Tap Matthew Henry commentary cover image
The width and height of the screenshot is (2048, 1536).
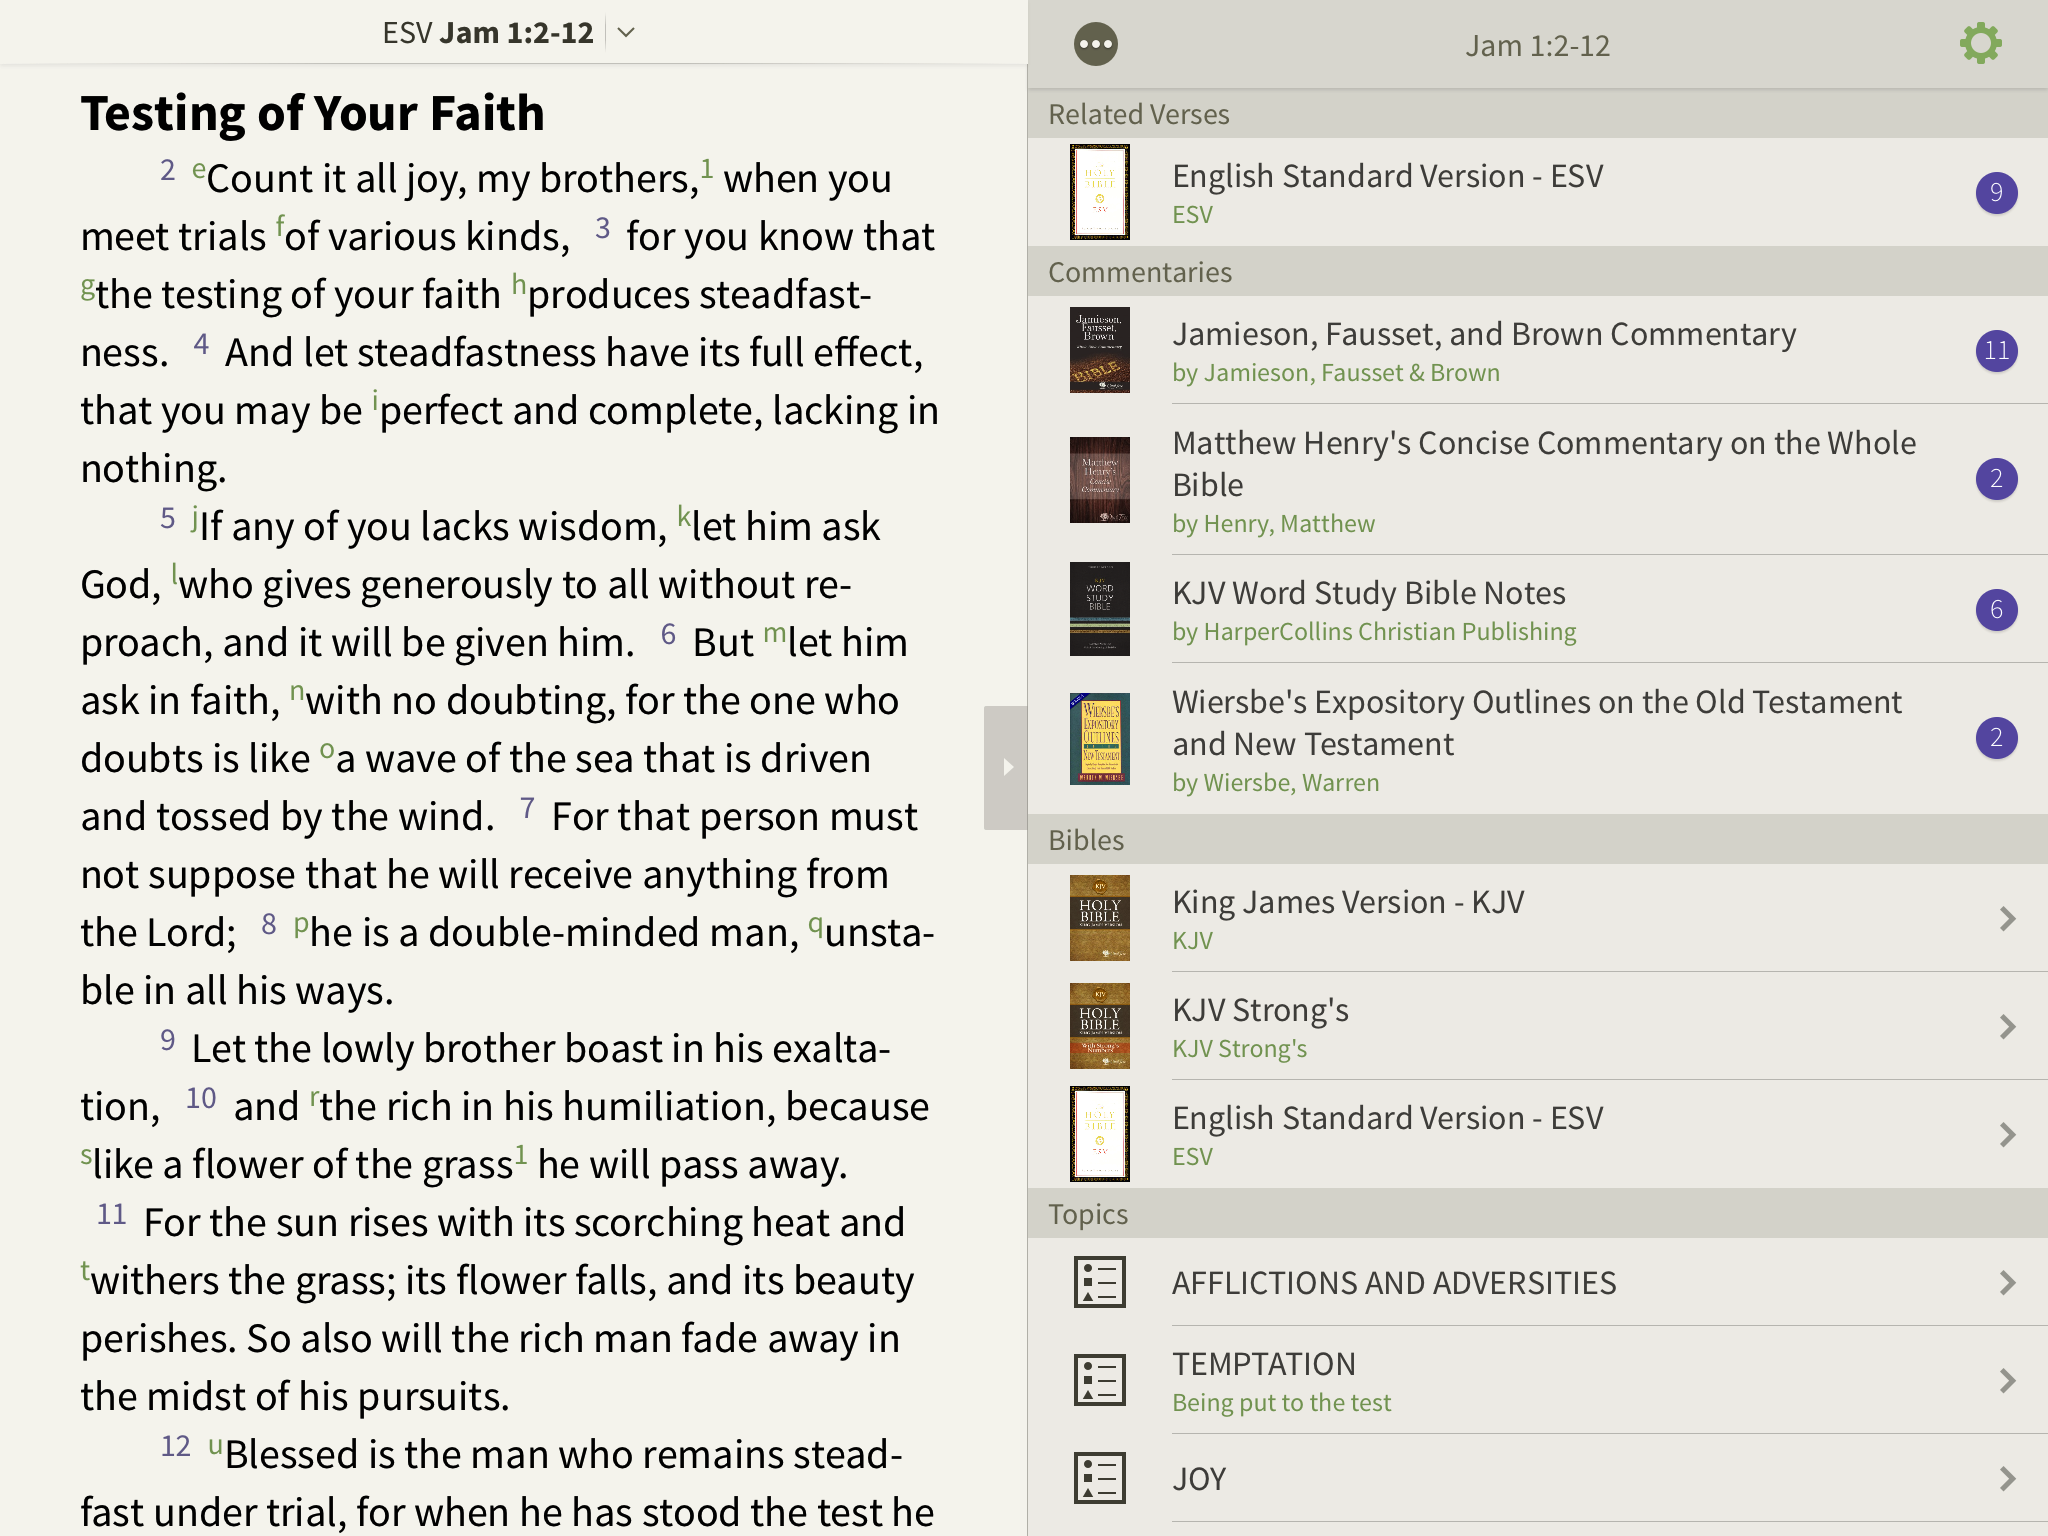(x=1099, y=480)
